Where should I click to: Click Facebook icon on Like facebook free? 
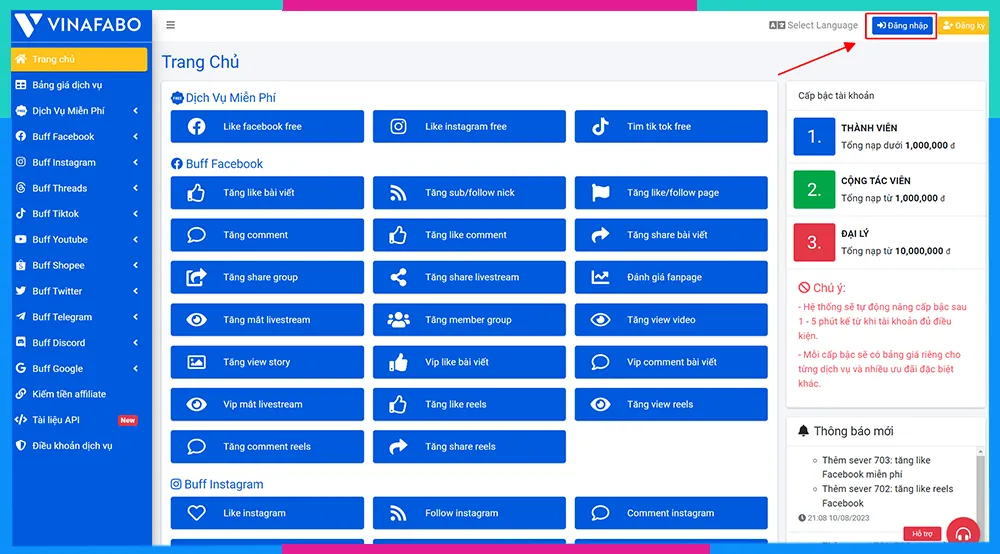click(x=196, y=126)
